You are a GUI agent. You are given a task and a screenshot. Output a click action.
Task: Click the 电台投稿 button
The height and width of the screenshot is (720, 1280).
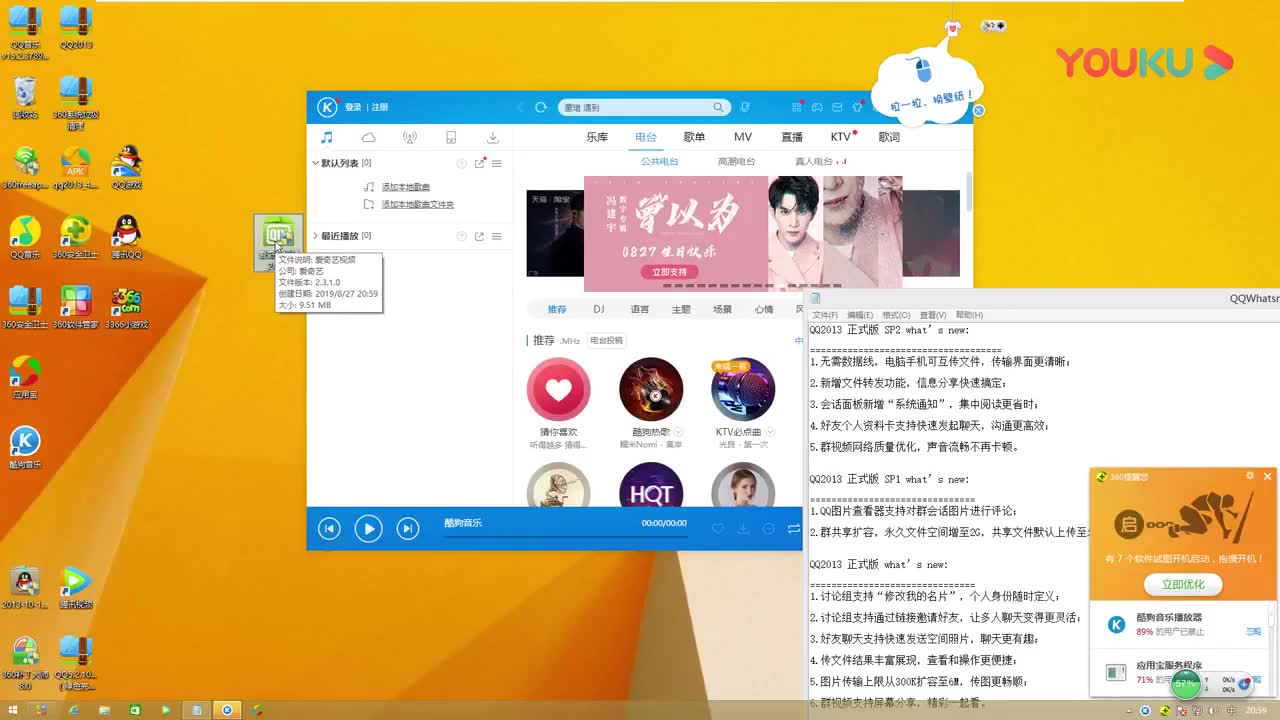click(x=606, y=341)
